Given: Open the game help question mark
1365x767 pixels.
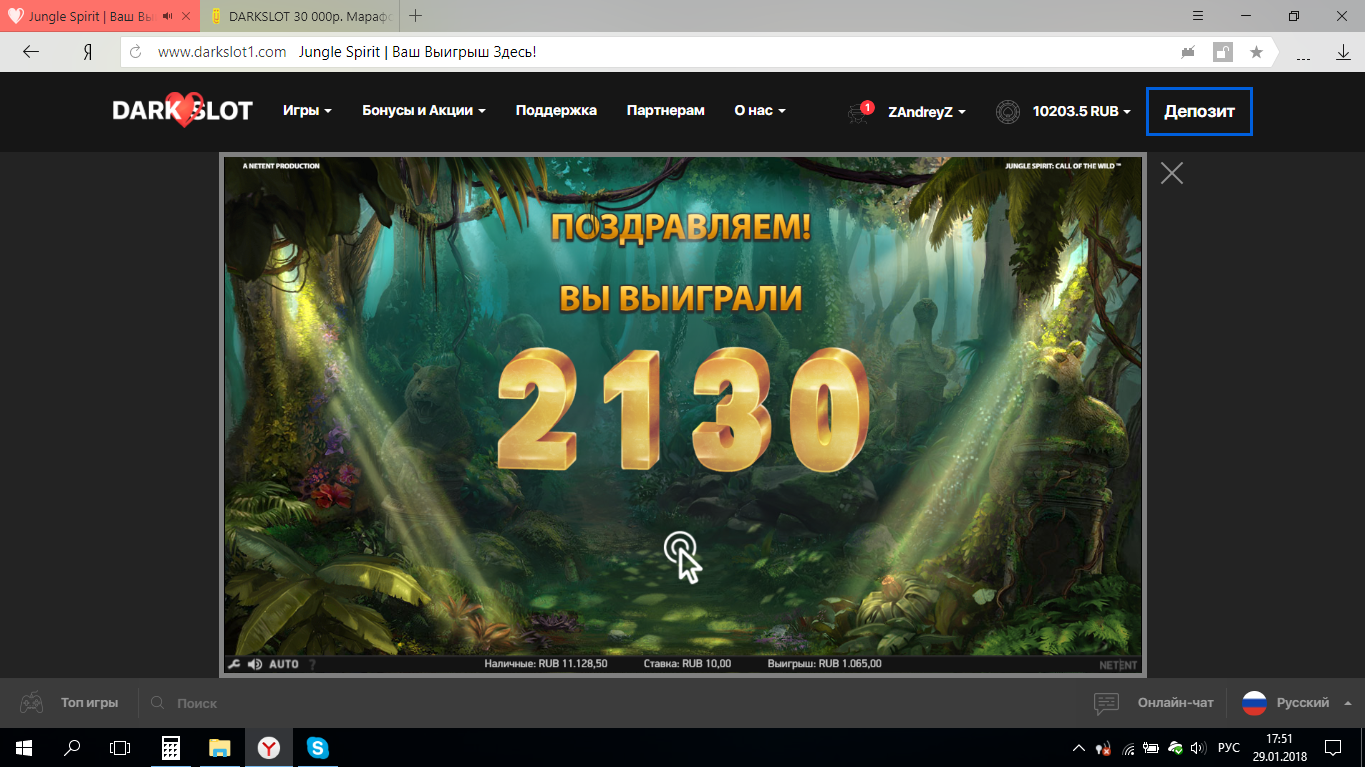Looking at the screenshot, I should tap(312, 664).
